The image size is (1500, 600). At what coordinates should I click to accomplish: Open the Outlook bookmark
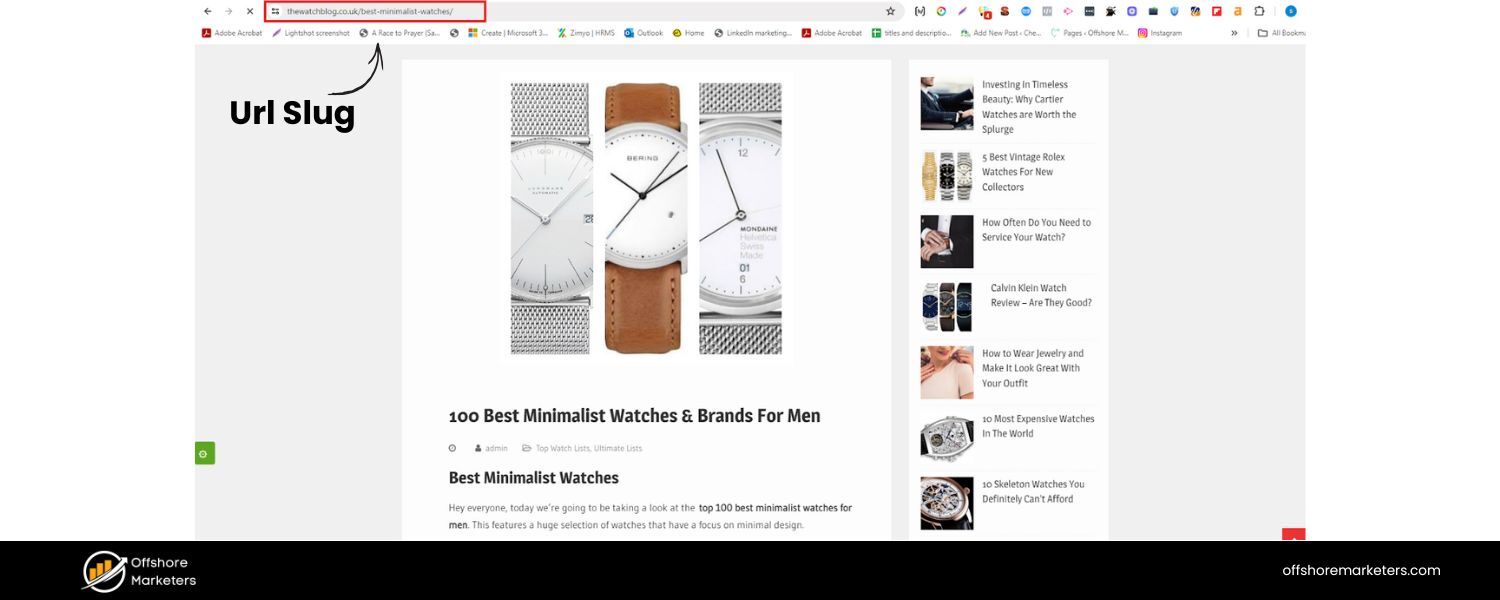[x=643, y=33]
